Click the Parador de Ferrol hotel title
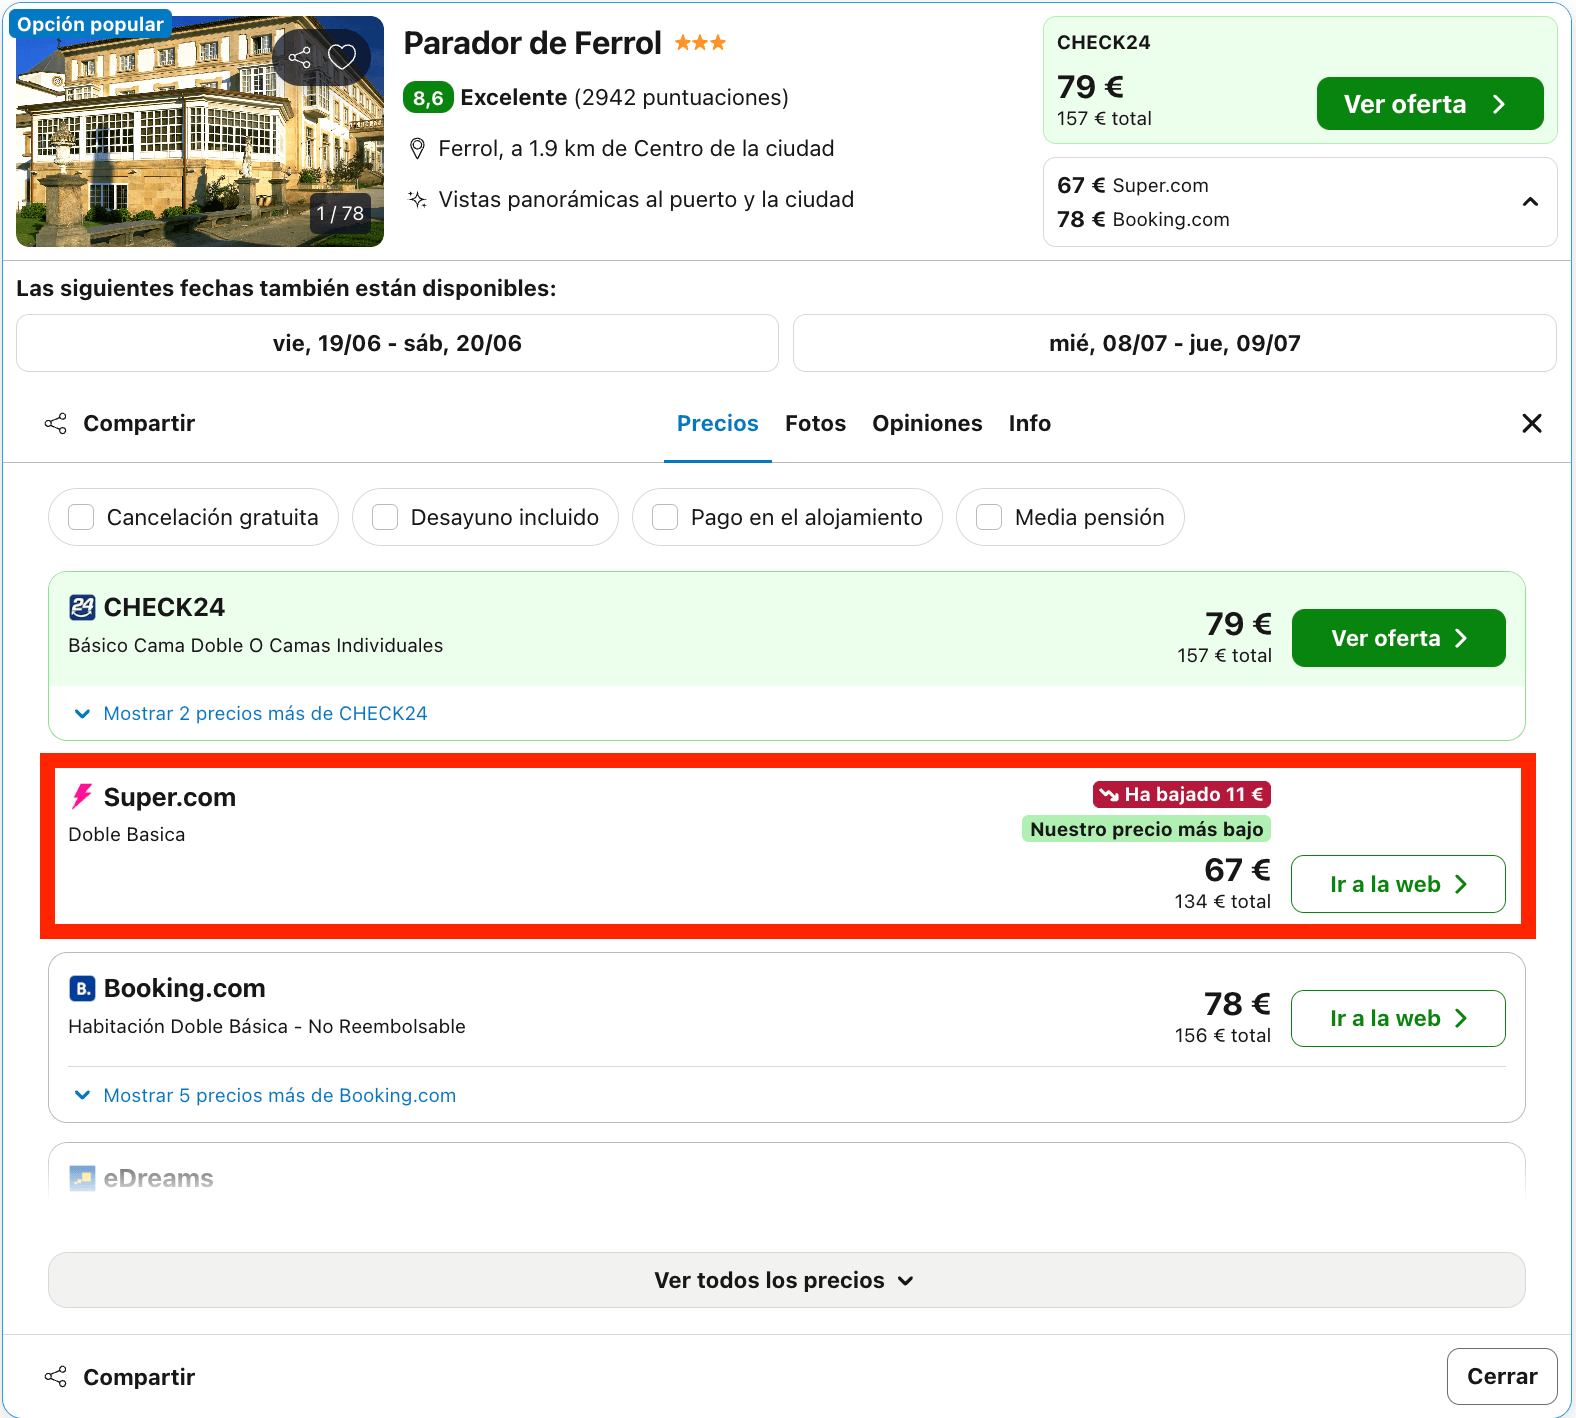1576x1418 pixels. tap(532, 43)
